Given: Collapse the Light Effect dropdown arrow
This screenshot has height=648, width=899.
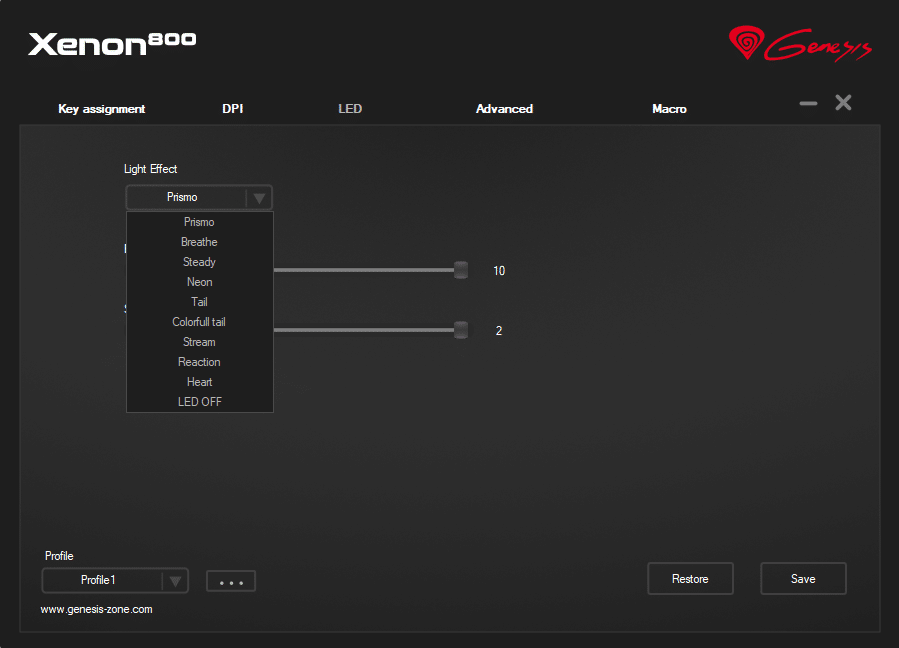Looking at the screenshot, I should (x=259, y=198).
